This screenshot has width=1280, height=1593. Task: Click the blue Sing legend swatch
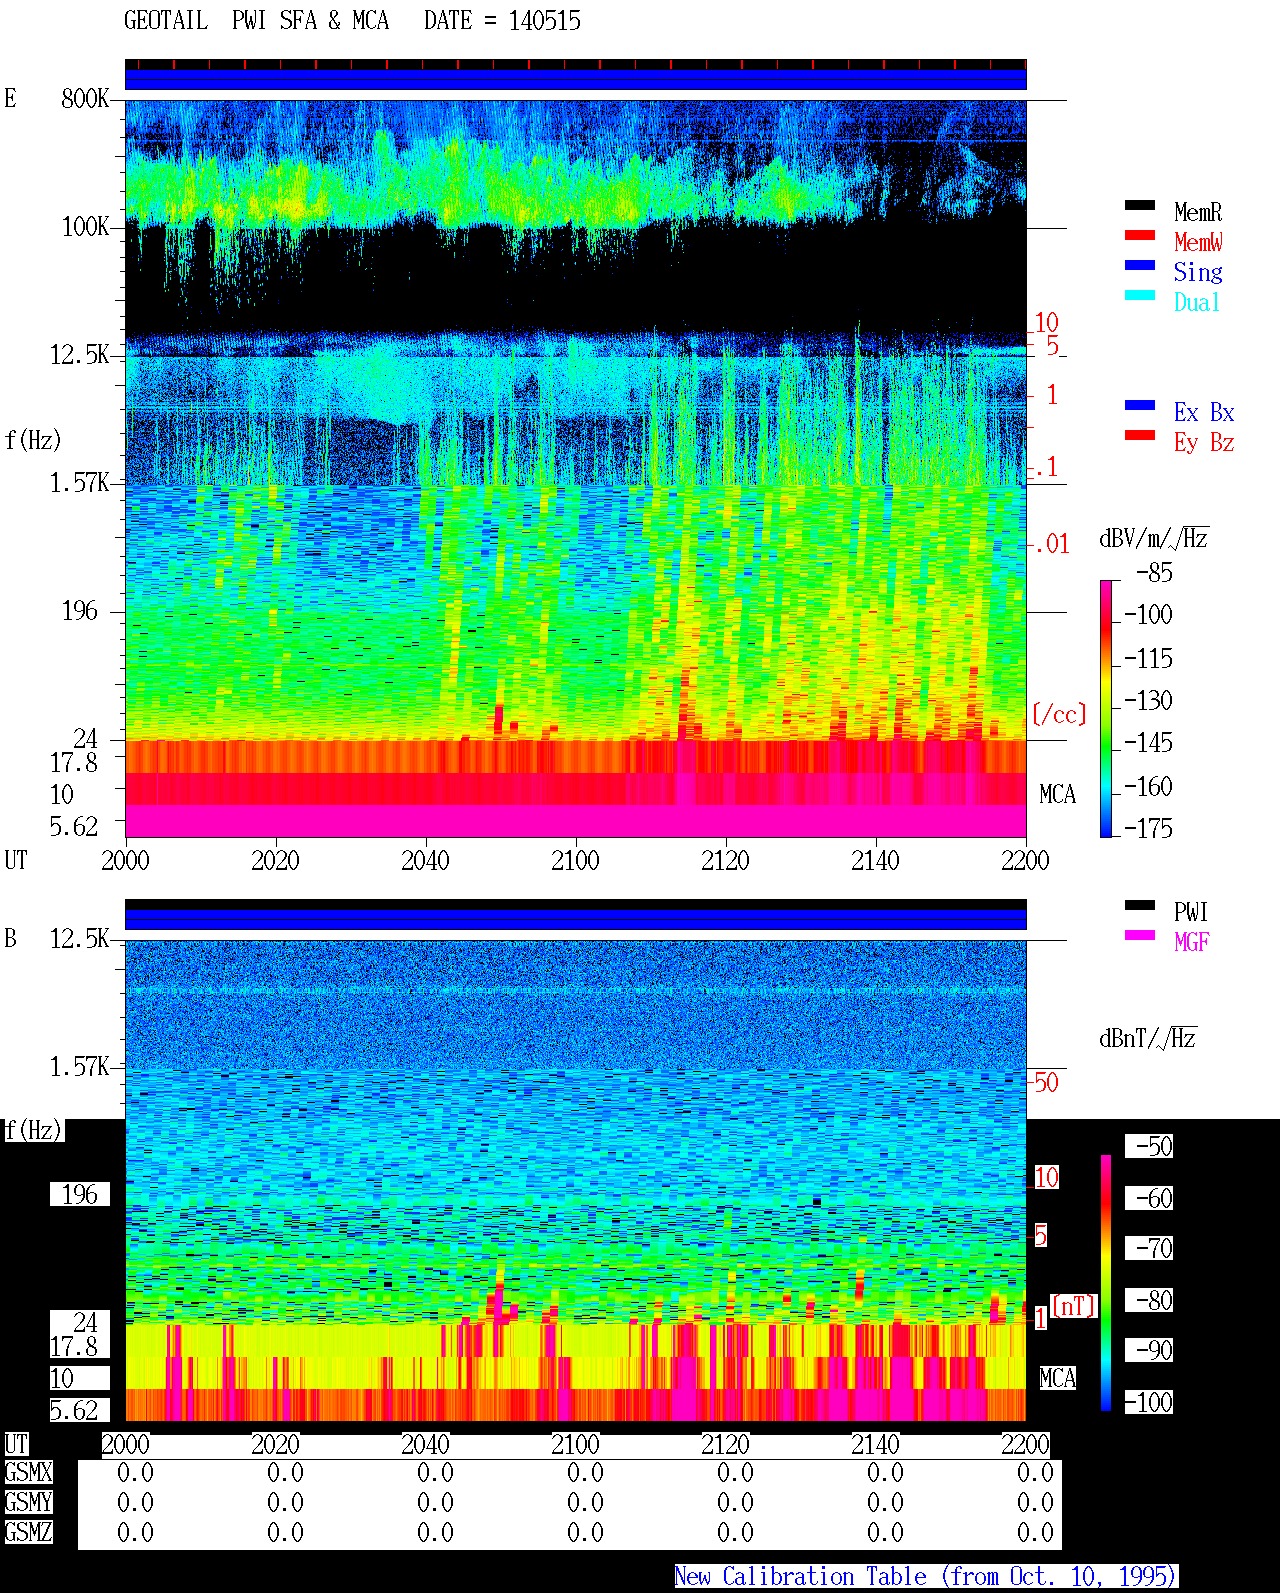pyautogui.click(x=1140, y=265)
